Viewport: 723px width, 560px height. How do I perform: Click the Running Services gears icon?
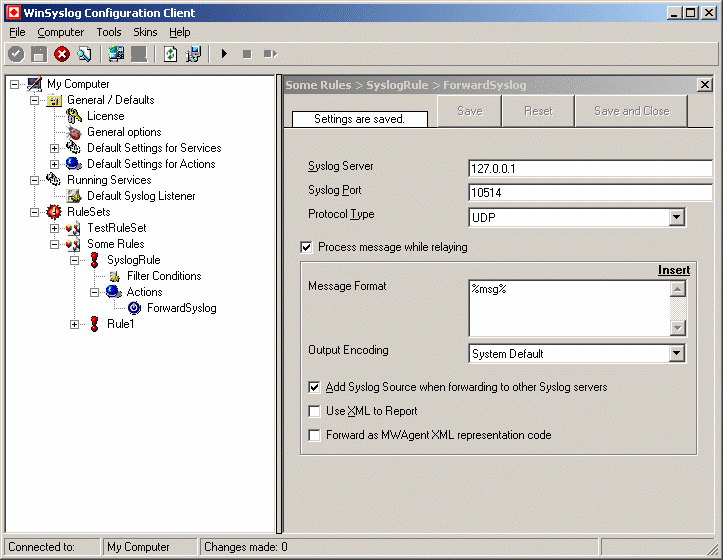pos(54,180)
